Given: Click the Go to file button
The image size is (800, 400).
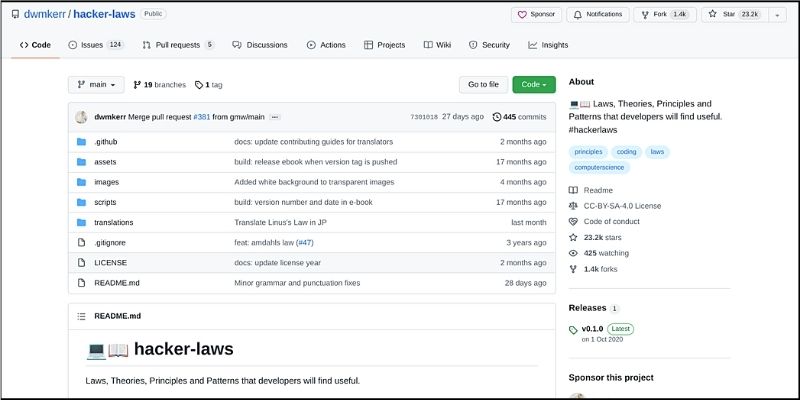Looking at the screenshot, I should [x=483, y=85].
